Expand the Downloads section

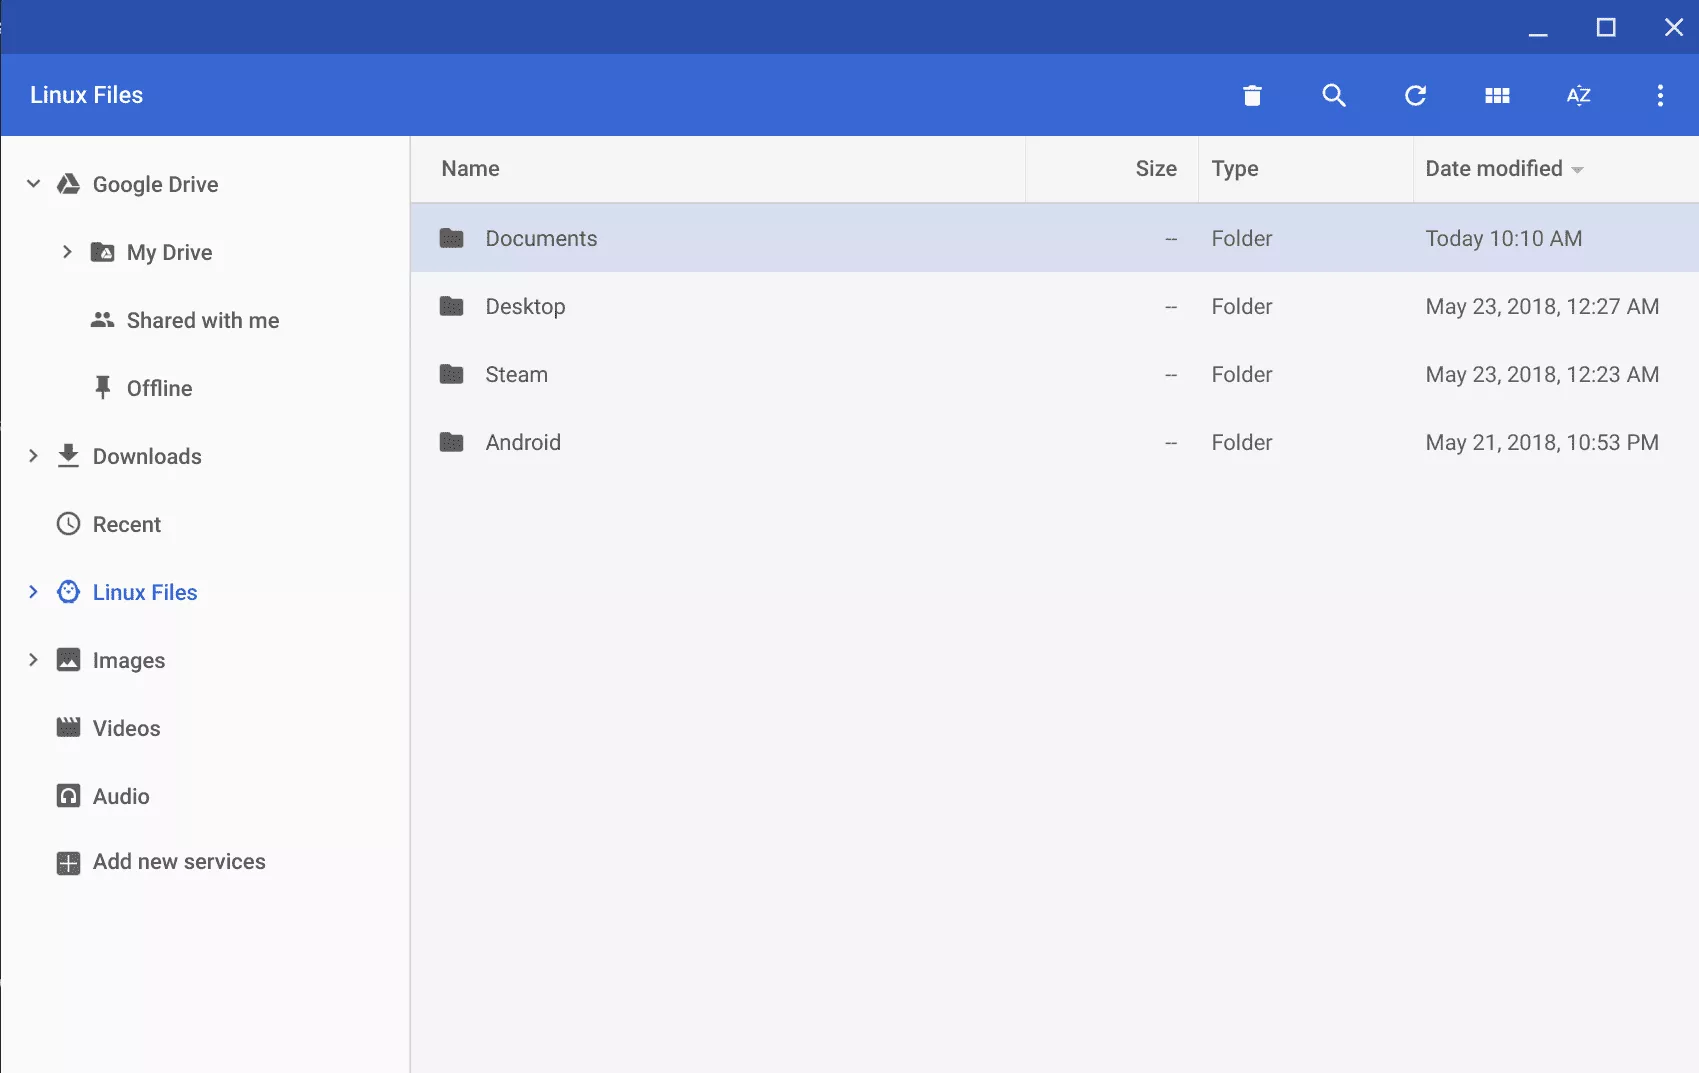33,456
